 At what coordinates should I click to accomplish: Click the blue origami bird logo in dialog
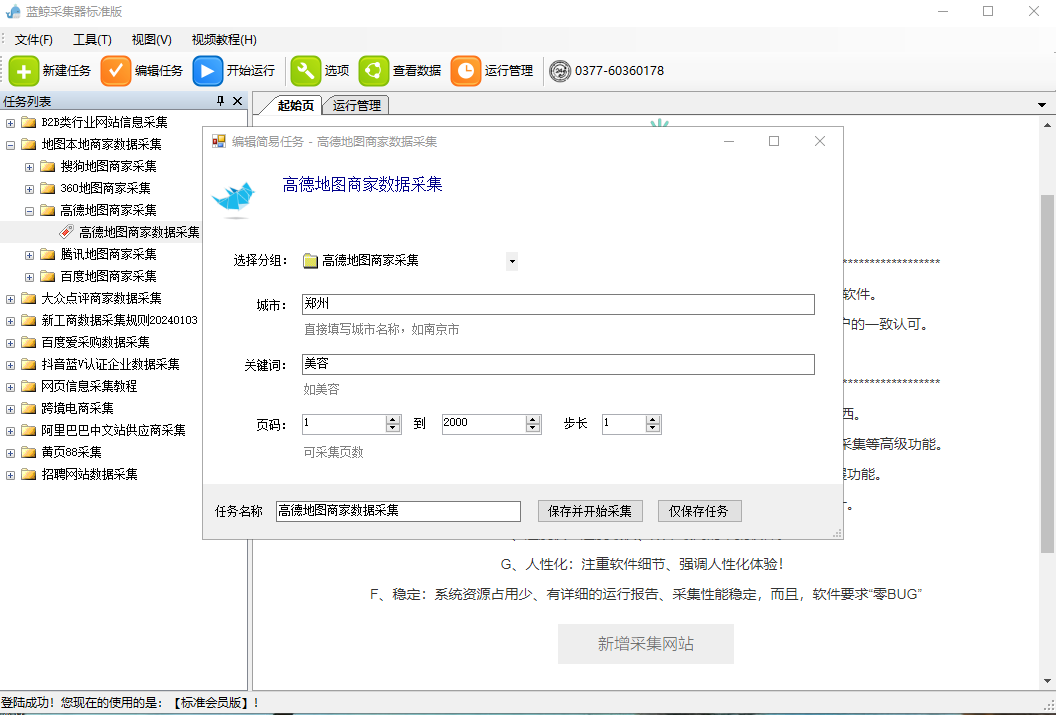(234, 199)
